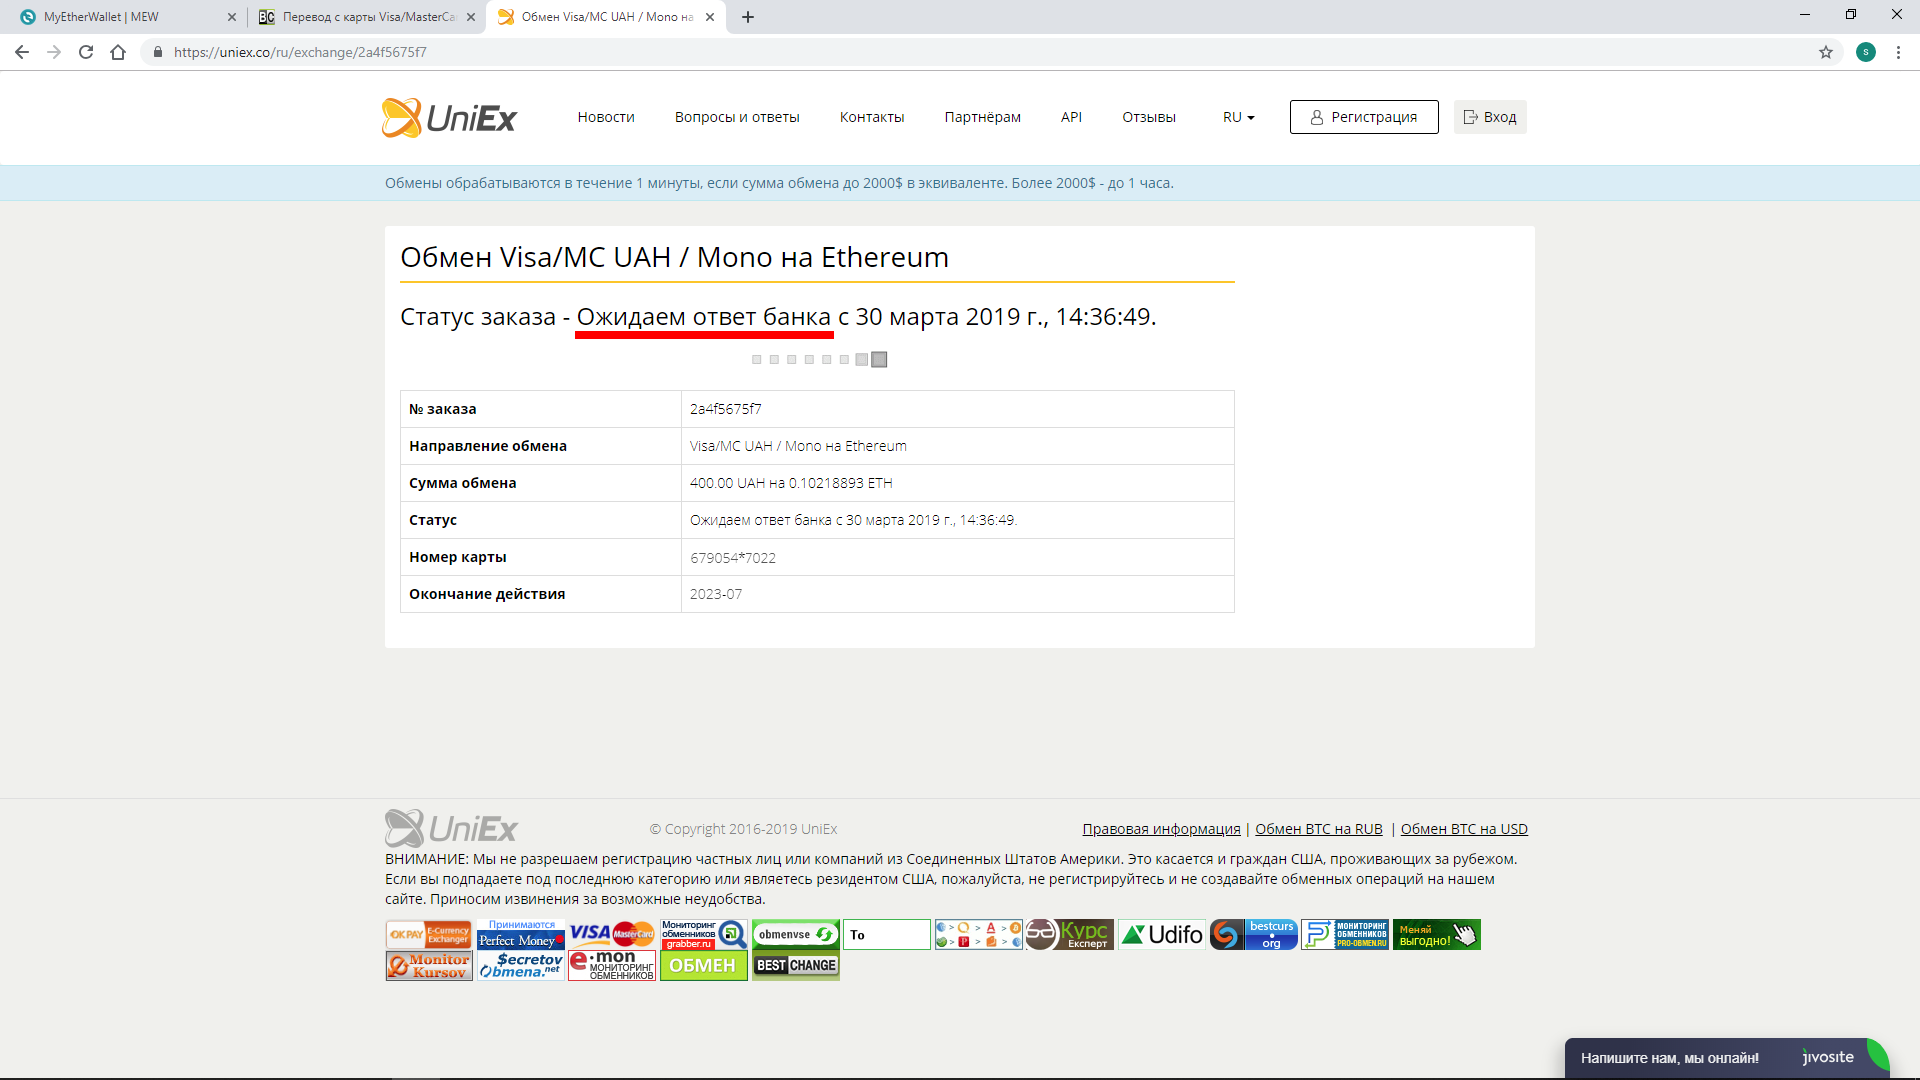Viewport: 1920px width, 1080px height.
Task: Click the Вход login button
Action: (x=1490, y=117)
